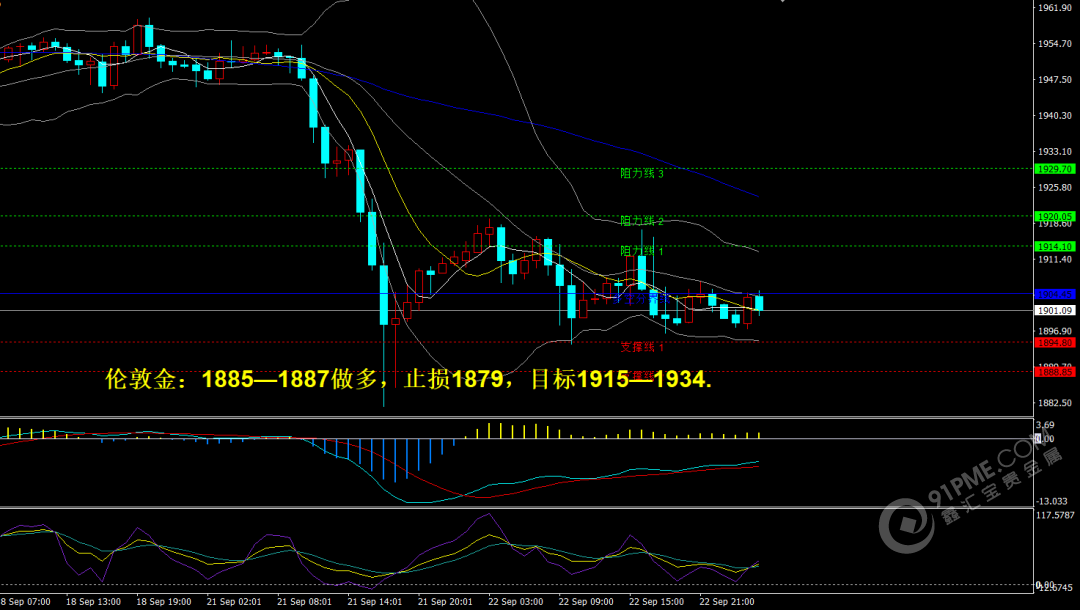The image size is (1080, 610).
Task: Click the 18 Sep 13:00 time axis label
Action: click(93, 602)
